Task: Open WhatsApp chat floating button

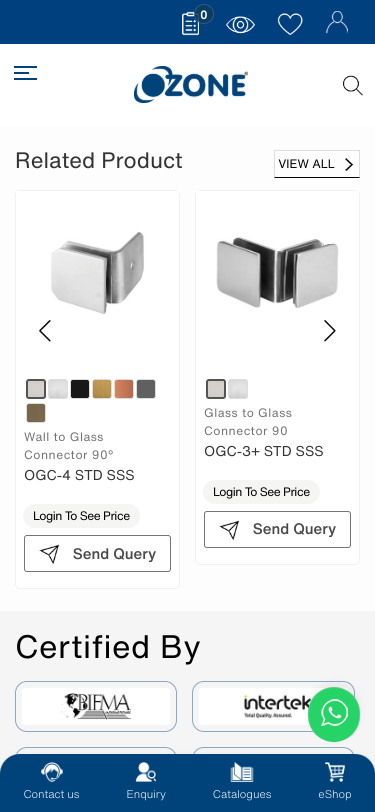Action: (x=334, y=713)
